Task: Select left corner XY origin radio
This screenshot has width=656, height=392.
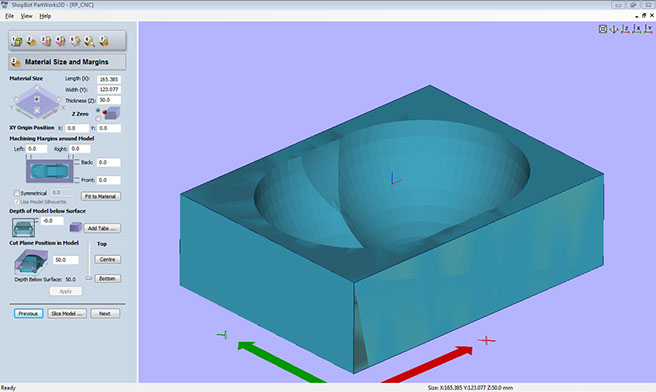Action: click(16, 99)
